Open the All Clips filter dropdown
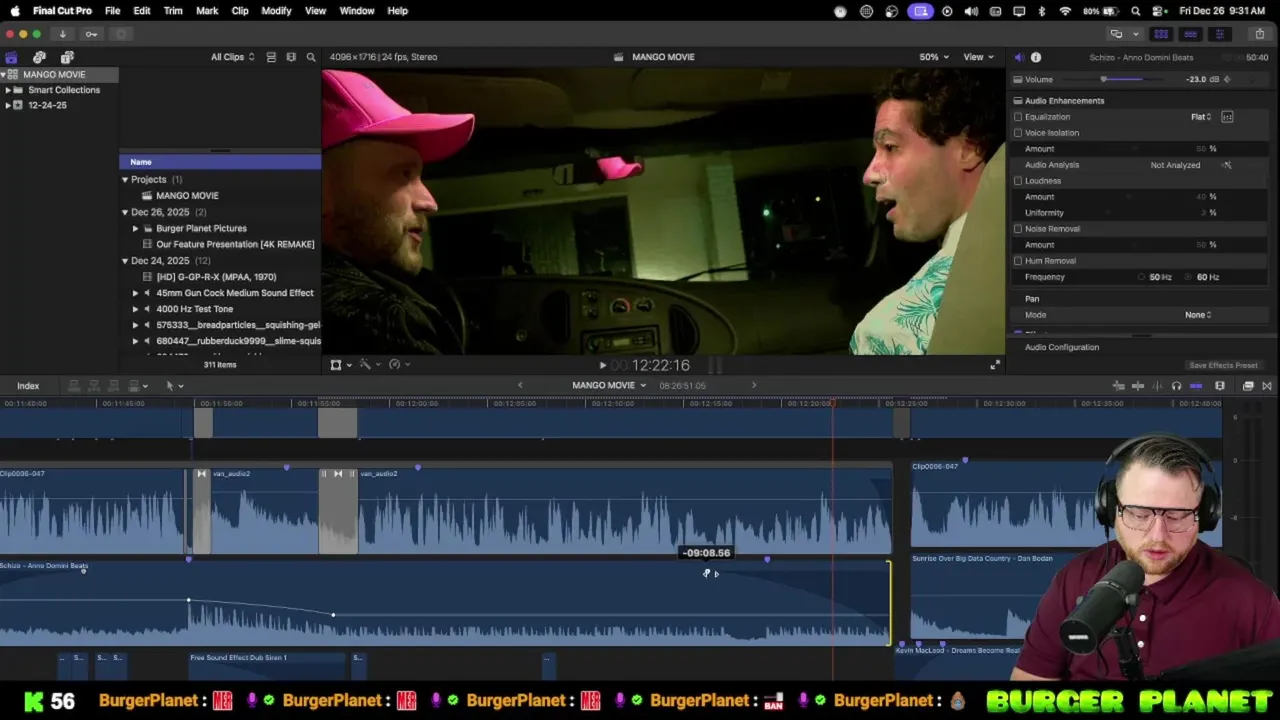This screenshot has height=720, width=1280. coord(232,57)
